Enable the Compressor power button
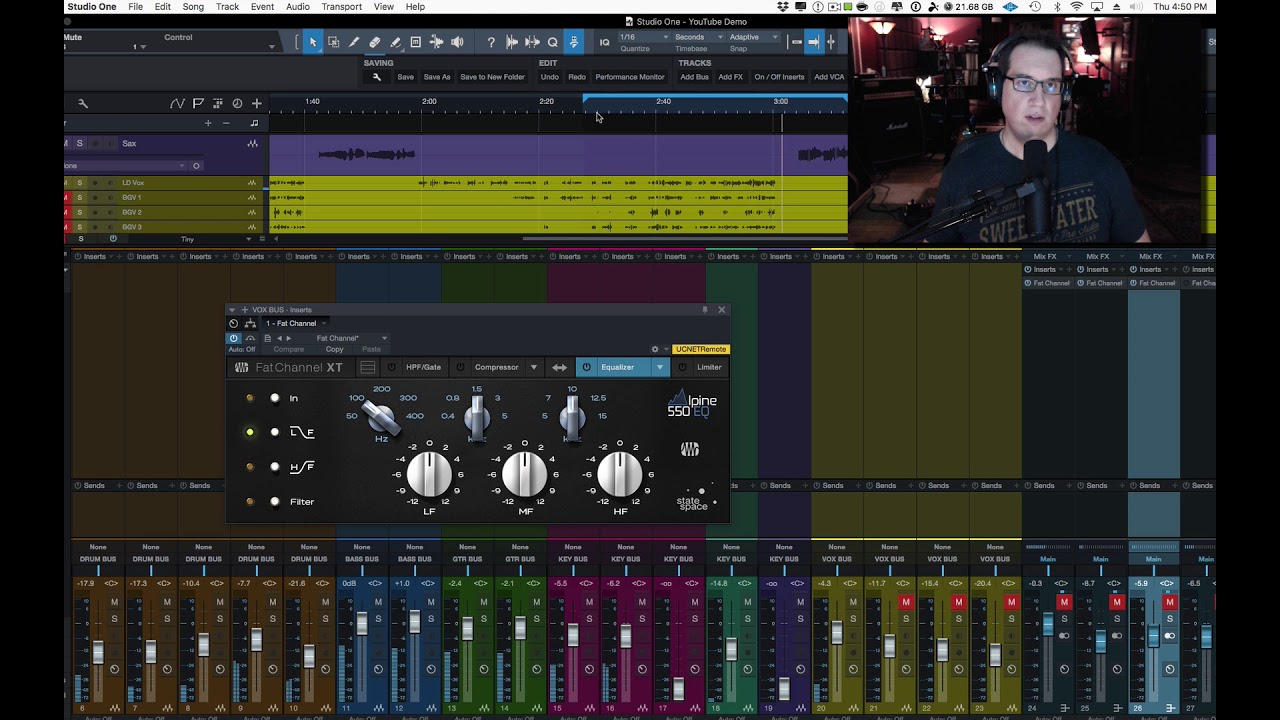Viewport: 1280px width, 720px height. click(461, 367)
